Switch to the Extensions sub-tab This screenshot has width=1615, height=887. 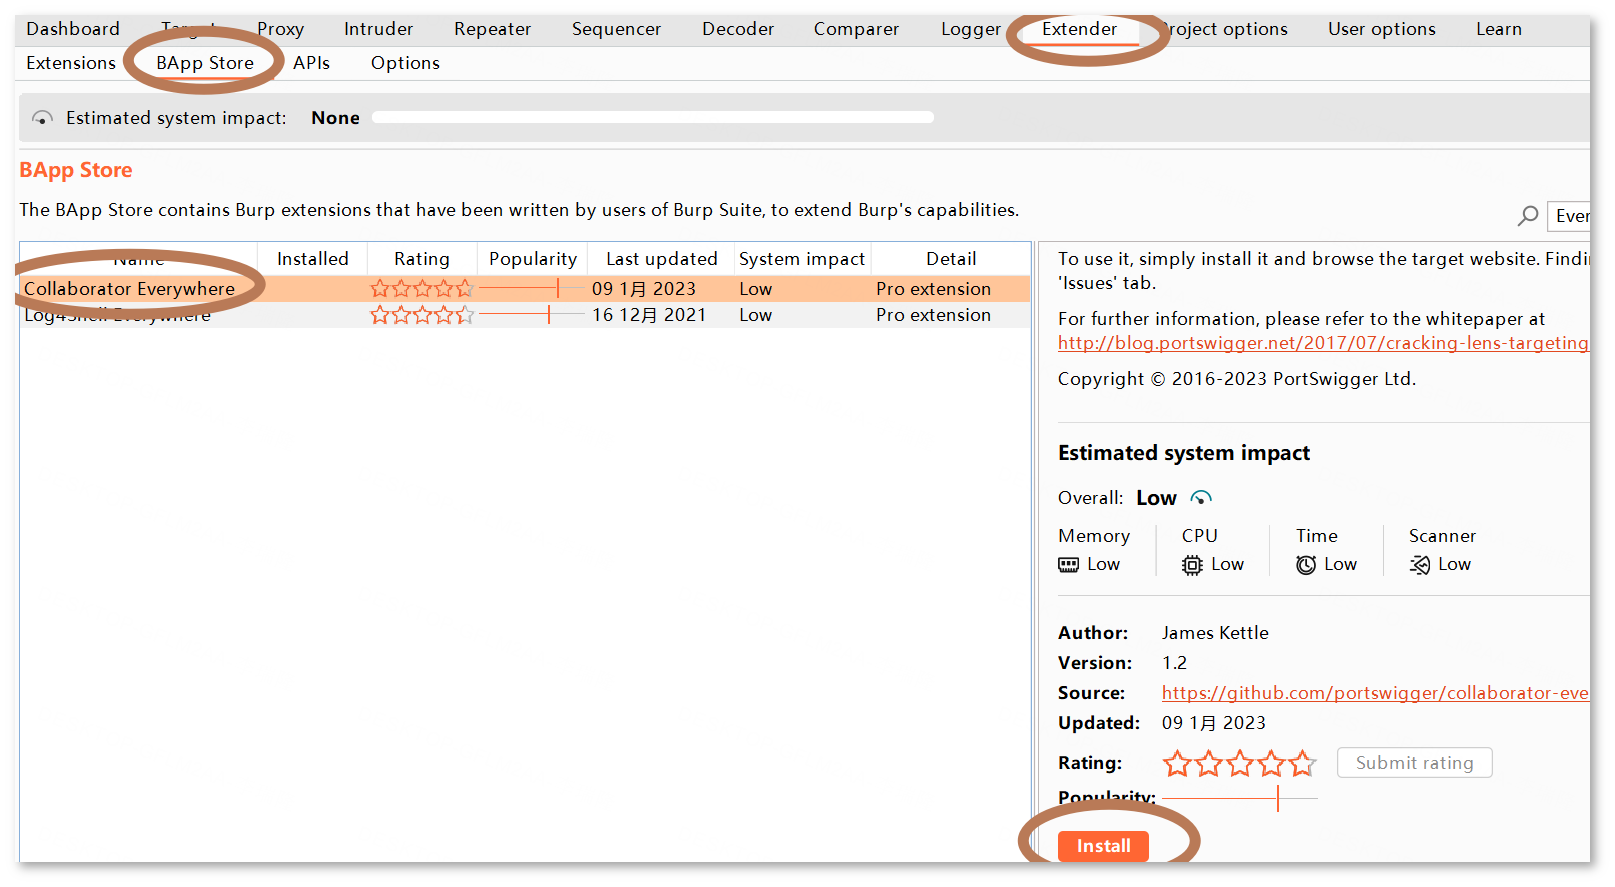pyautogui.click(x=71, y=63)
